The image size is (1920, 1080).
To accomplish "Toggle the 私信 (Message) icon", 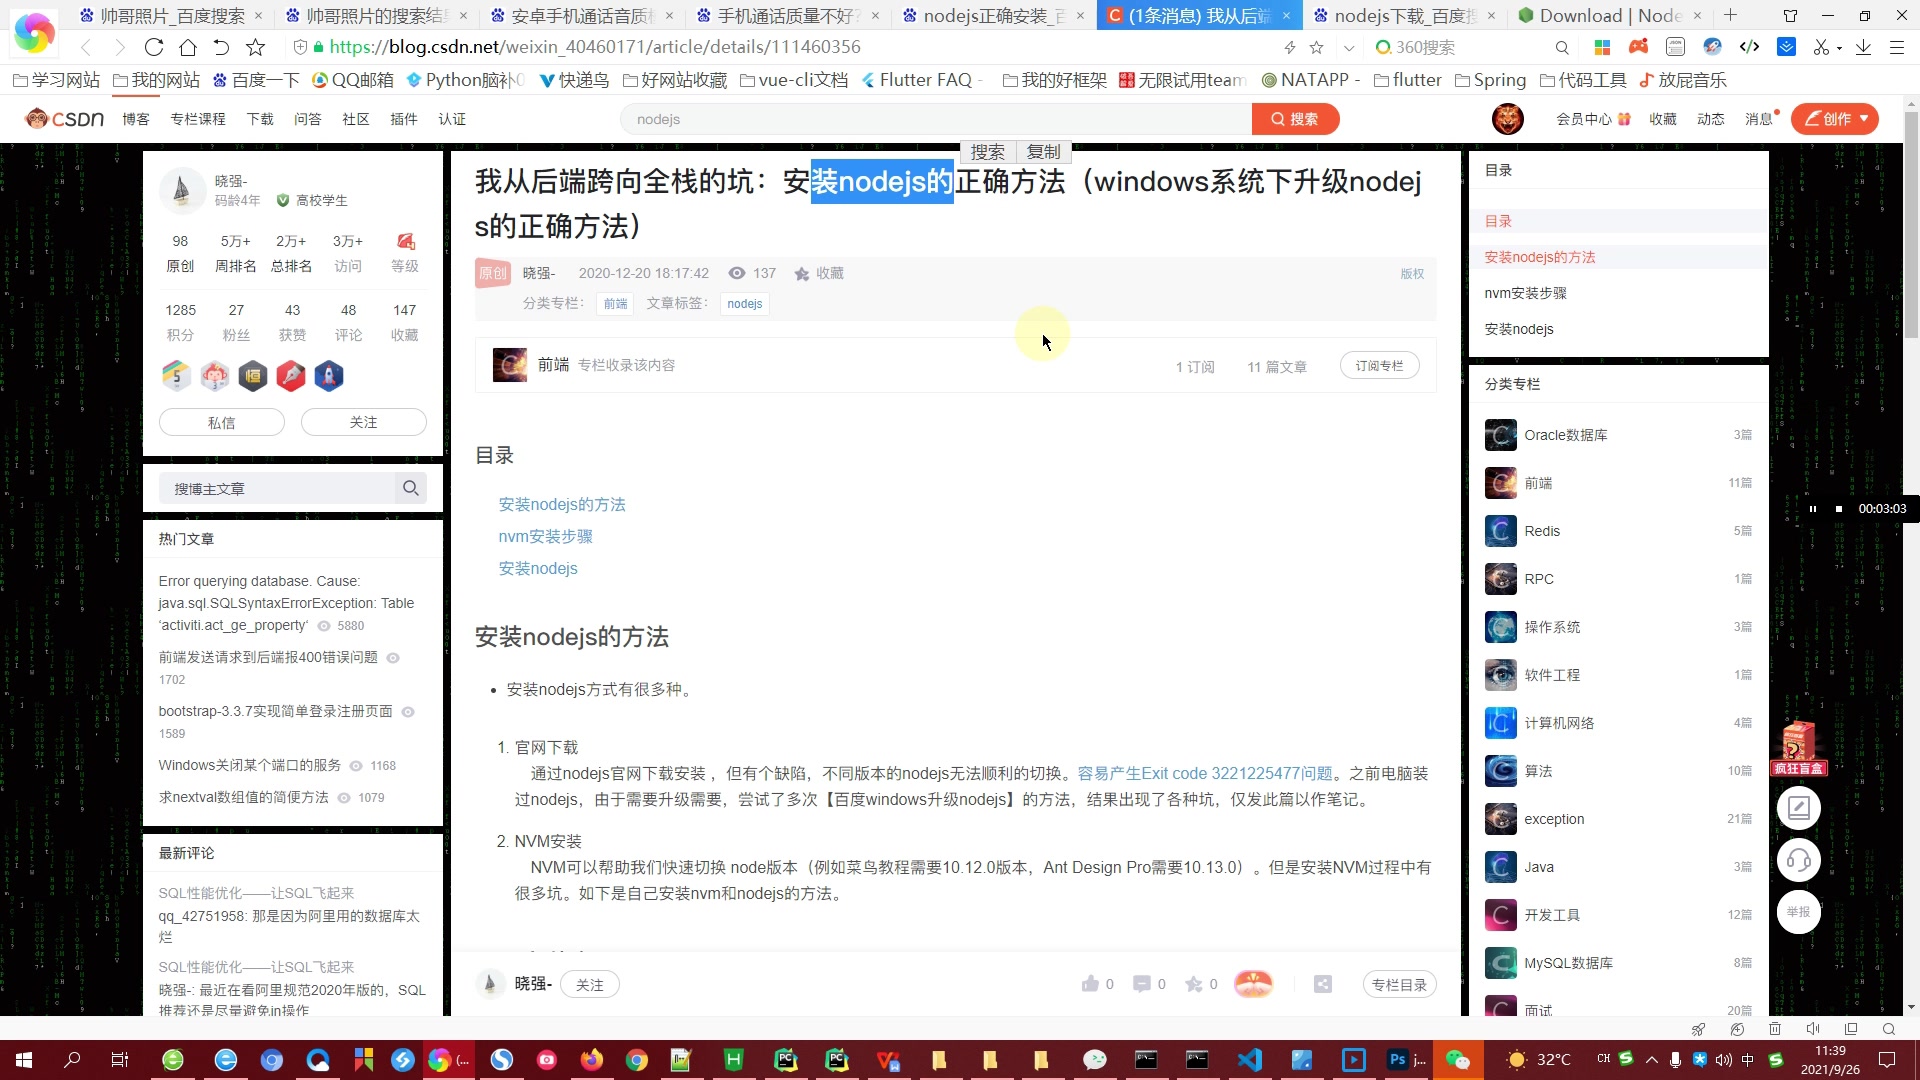I will [x=222, y=422].
